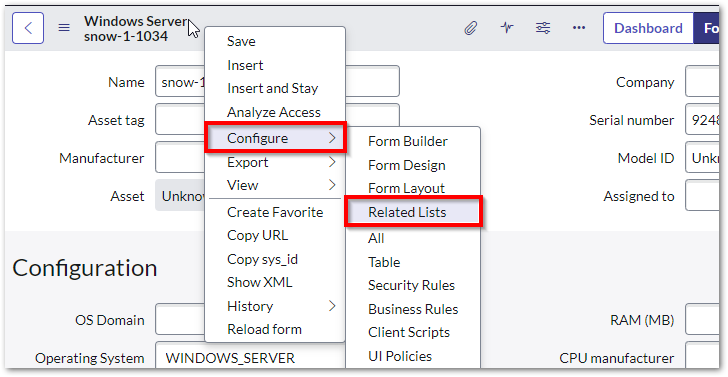Choose UI Policies submenu item
This screenshot has width=728, height=377.
pyautogui.click(x=413, y=356)
